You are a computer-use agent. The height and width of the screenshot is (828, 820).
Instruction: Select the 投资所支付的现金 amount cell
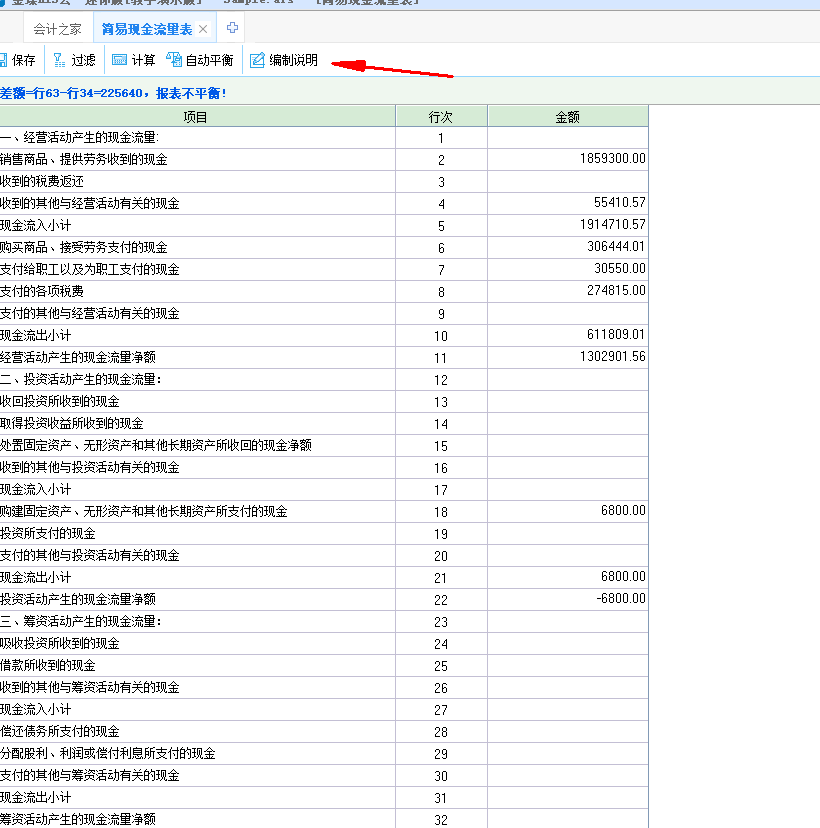(x=567, y=533)
